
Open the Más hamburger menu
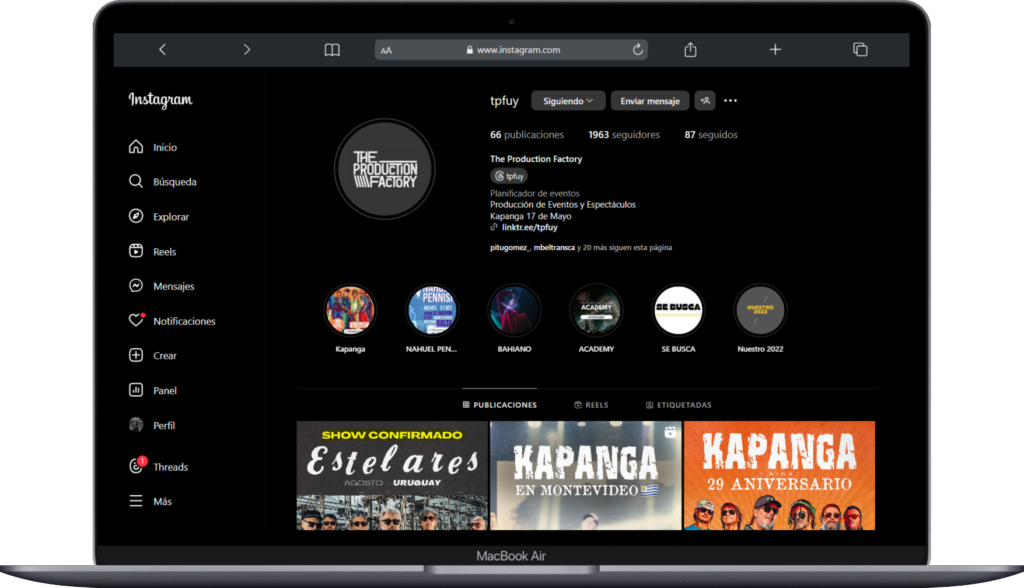tap(151, 501)
